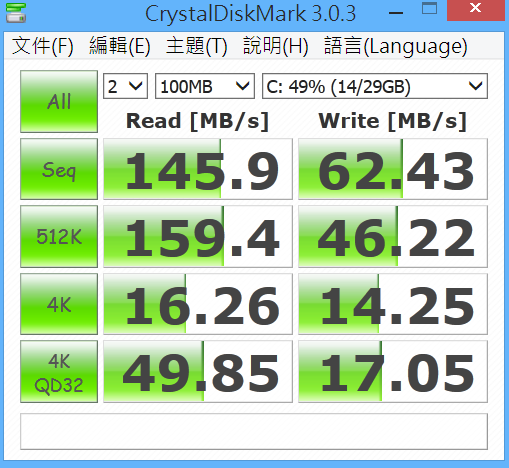The width and height of the screenshot is (509, 468).
Task: Select the 512K read result 159.4
Action: (198, 236)
